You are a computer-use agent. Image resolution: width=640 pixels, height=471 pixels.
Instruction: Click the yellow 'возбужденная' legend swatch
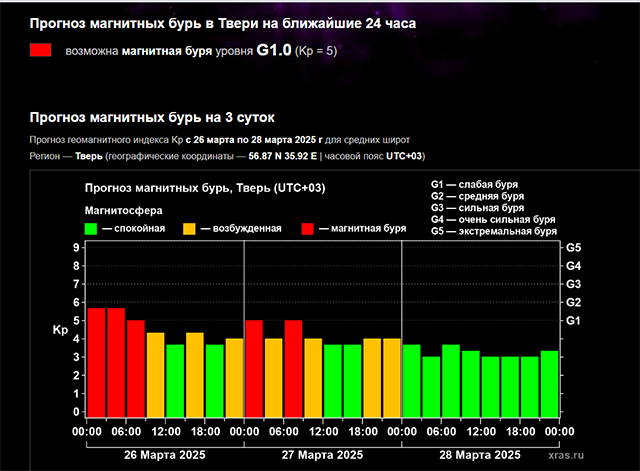tap(189, 229)
